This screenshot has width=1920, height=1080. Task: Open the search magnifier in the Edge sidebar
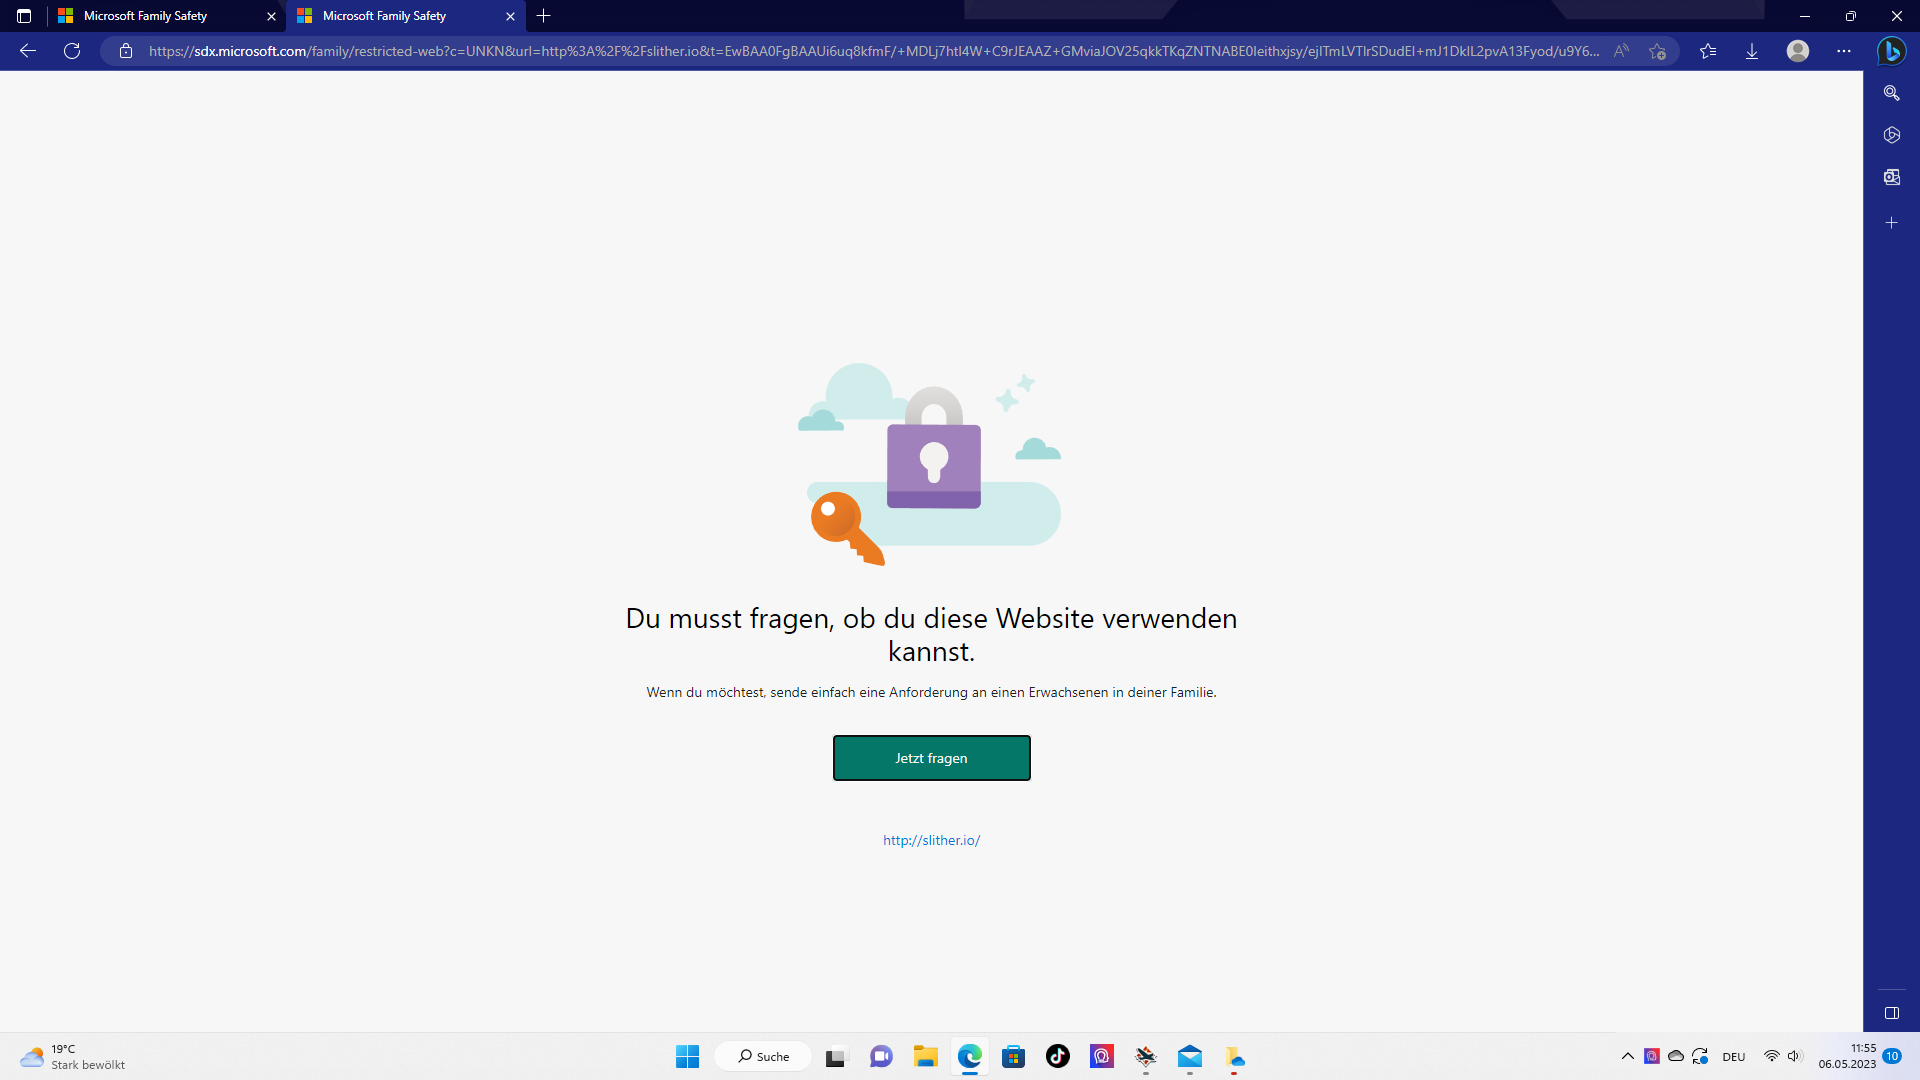point(1892,92)
